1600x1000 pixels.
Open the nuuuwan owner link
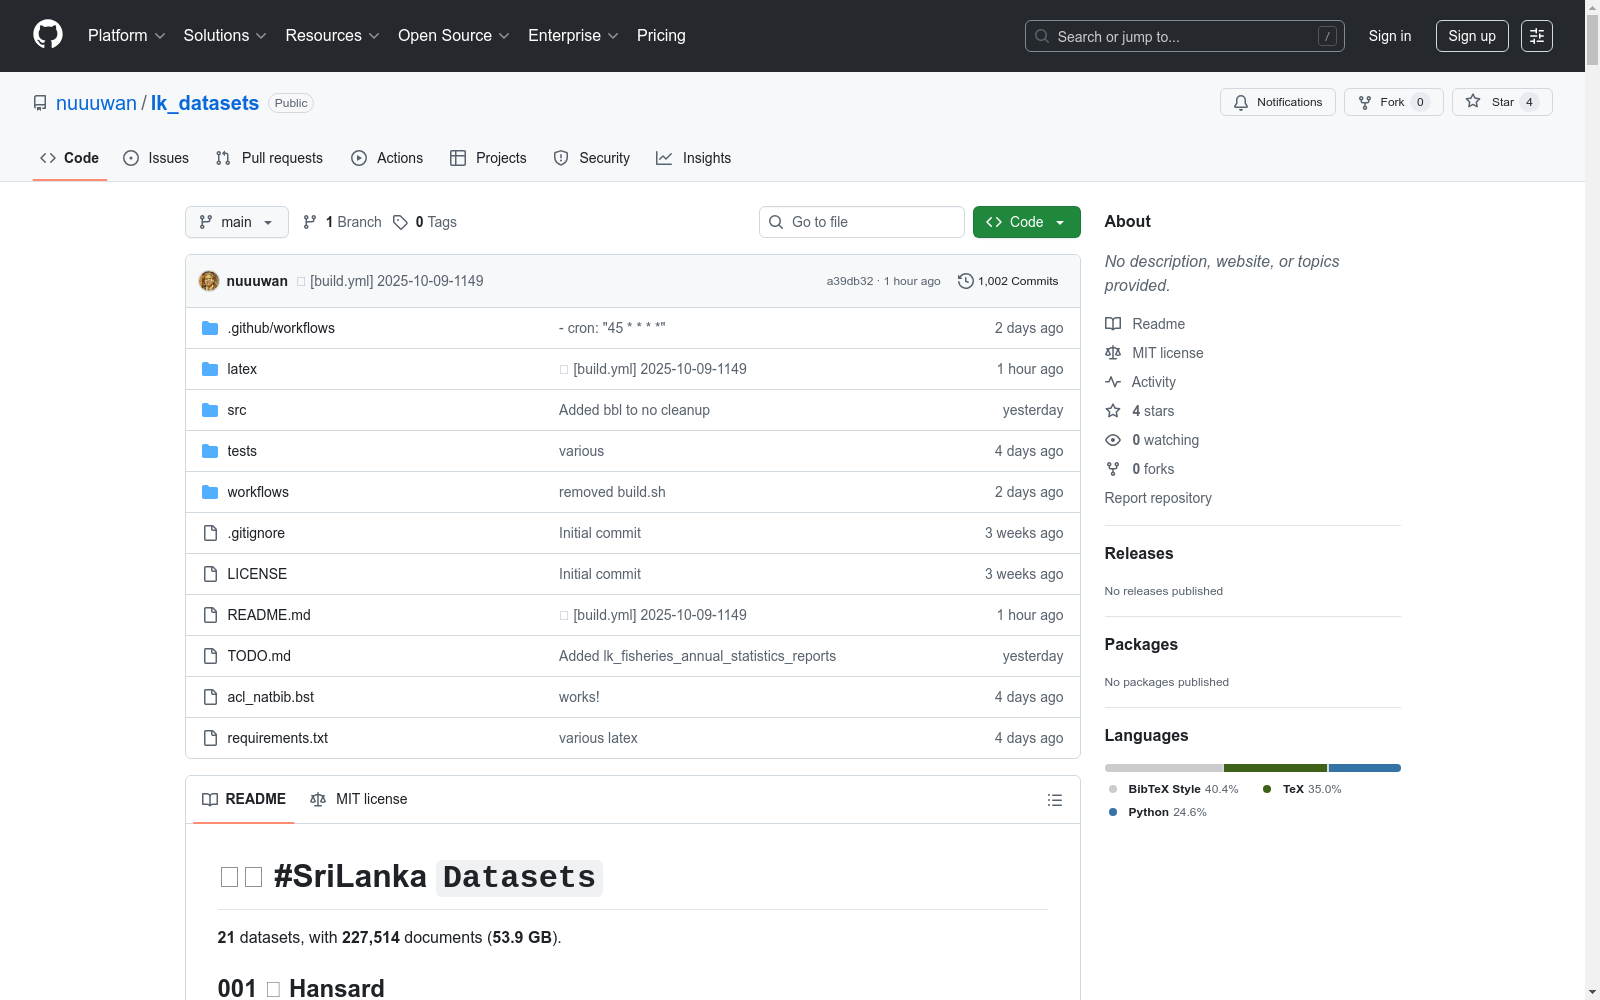96,103
